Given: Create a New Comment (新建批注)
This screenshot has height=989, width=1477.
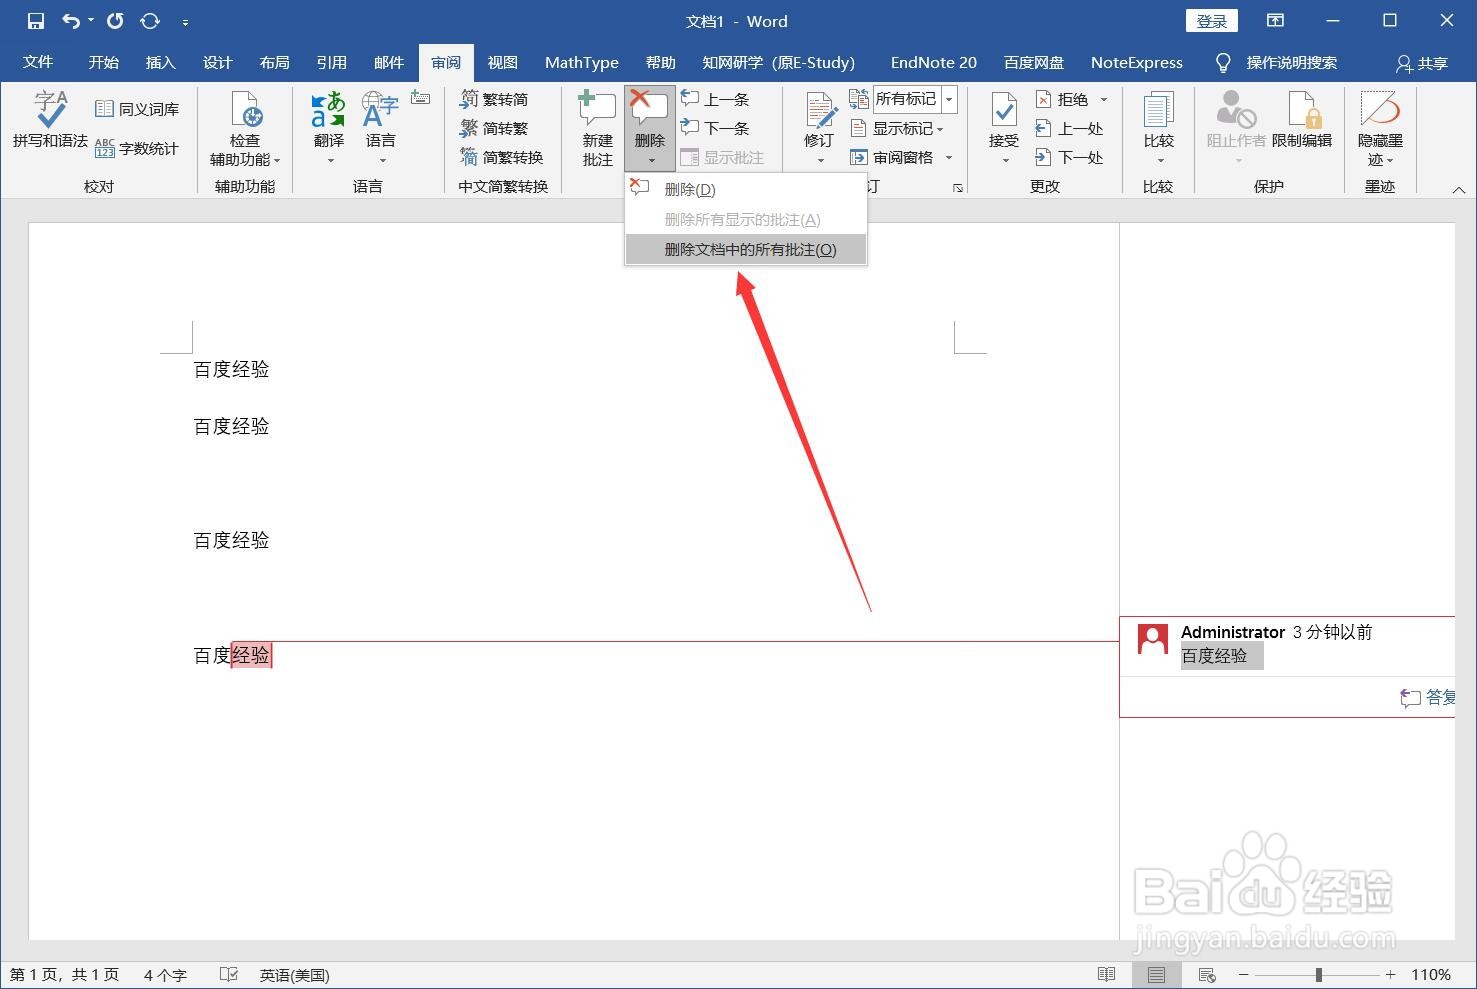Looking at the screenshot, I should click(x=598, y=129).
